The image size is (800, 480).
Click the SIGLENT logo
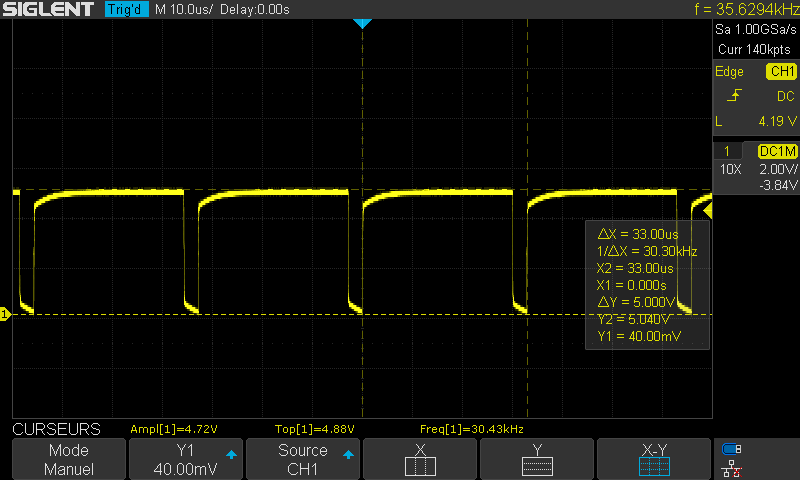[49, 9]
